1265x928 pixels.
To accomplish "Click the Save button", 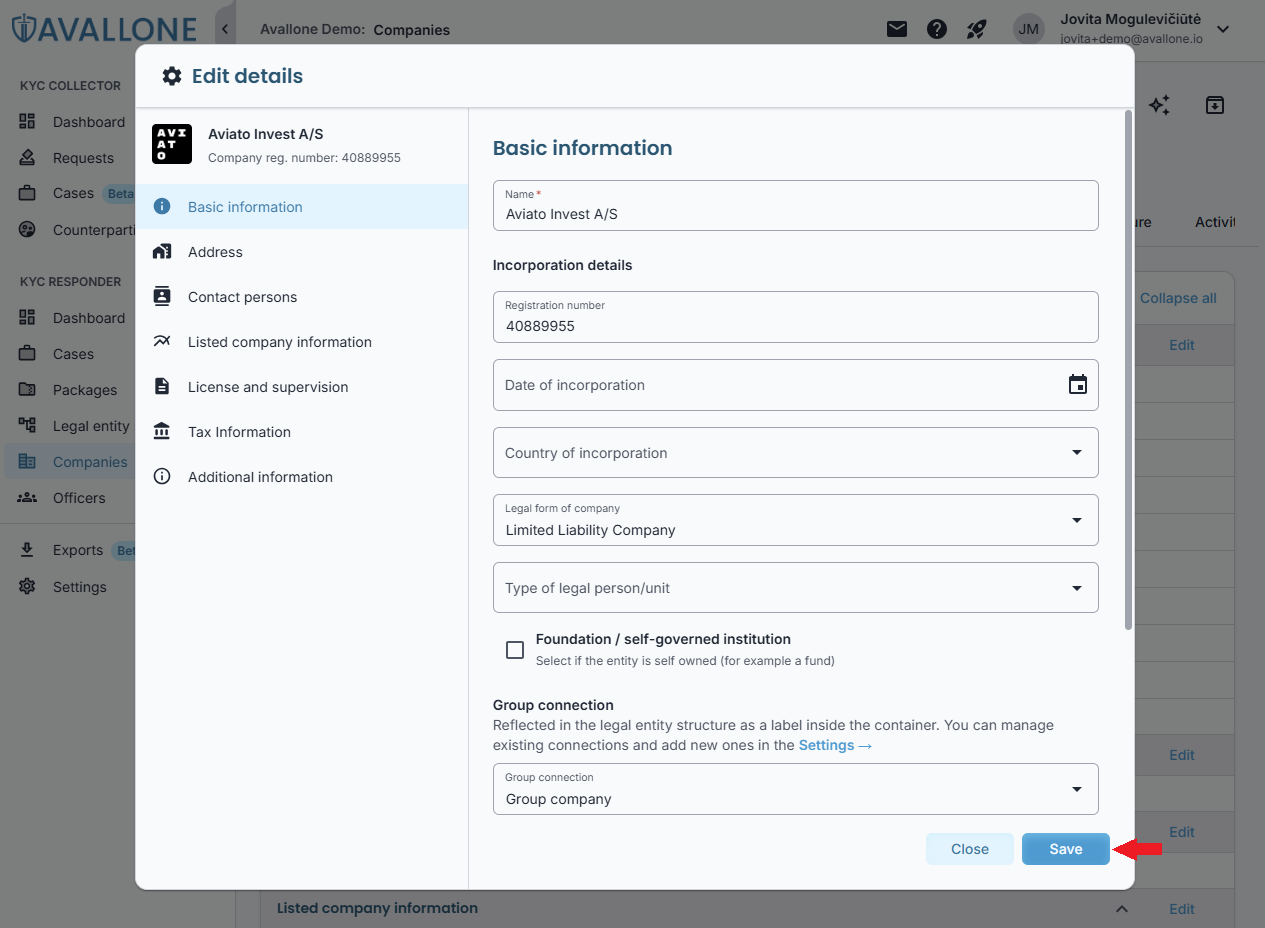I will [x=1066, y=849].
